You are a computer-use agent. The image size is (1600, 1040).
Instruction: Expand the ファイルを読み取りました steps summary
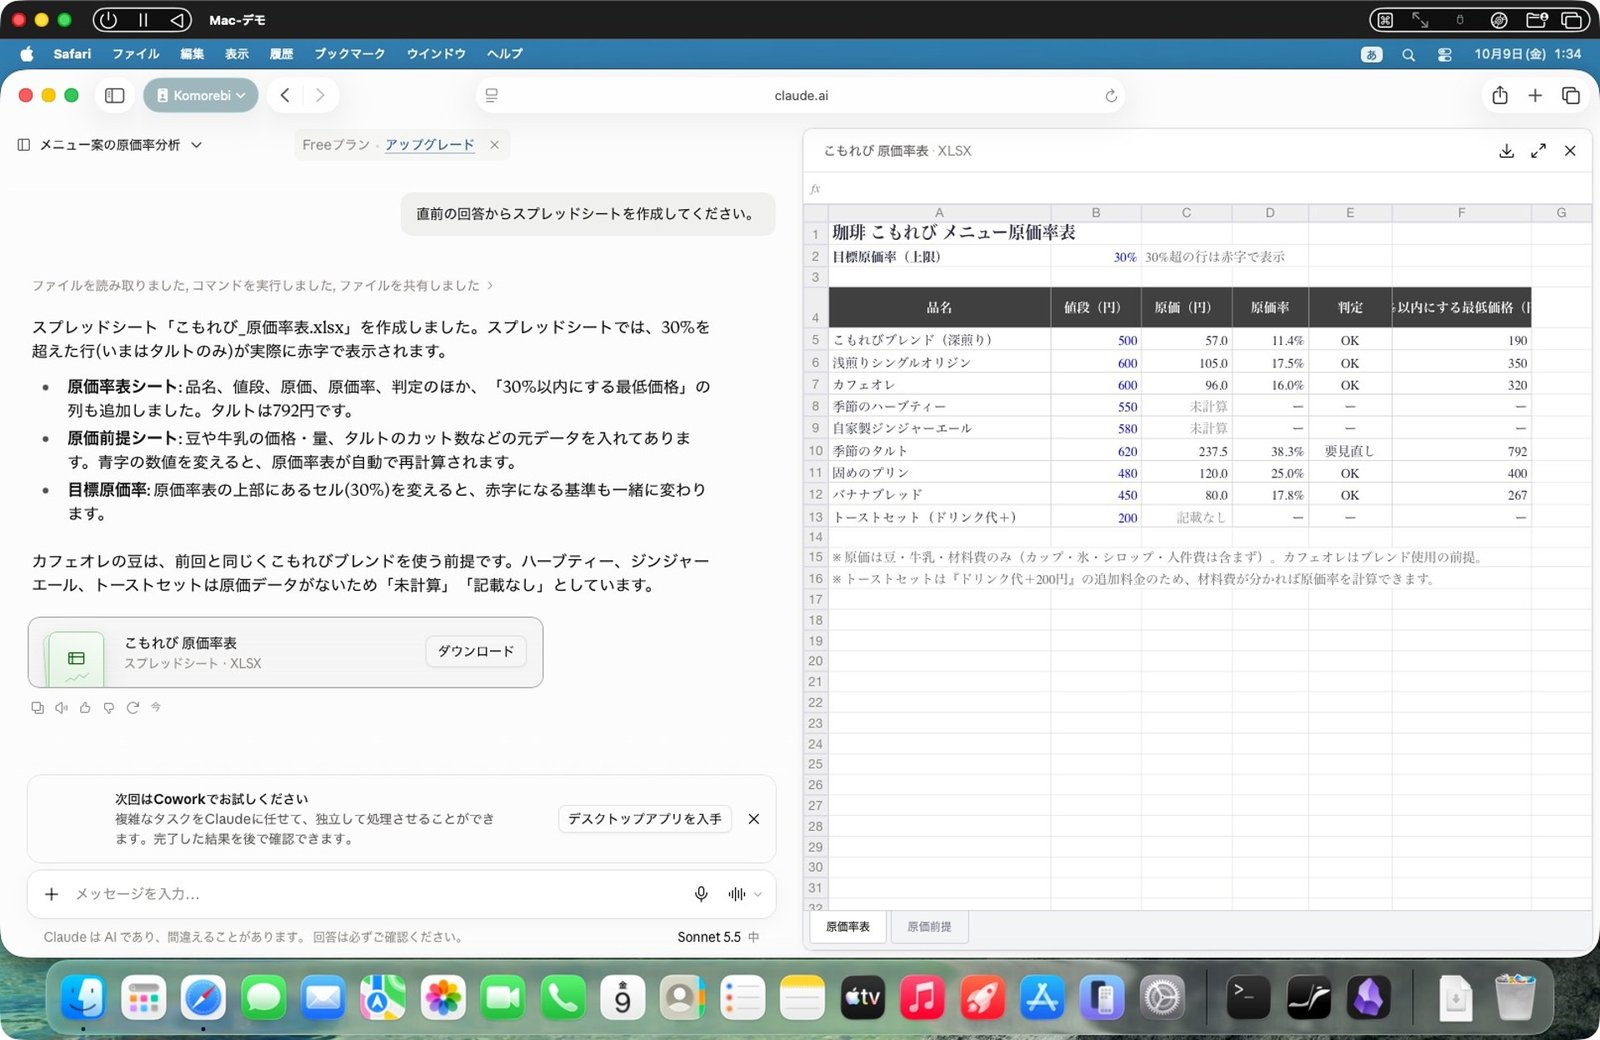(x=262, y=286)
